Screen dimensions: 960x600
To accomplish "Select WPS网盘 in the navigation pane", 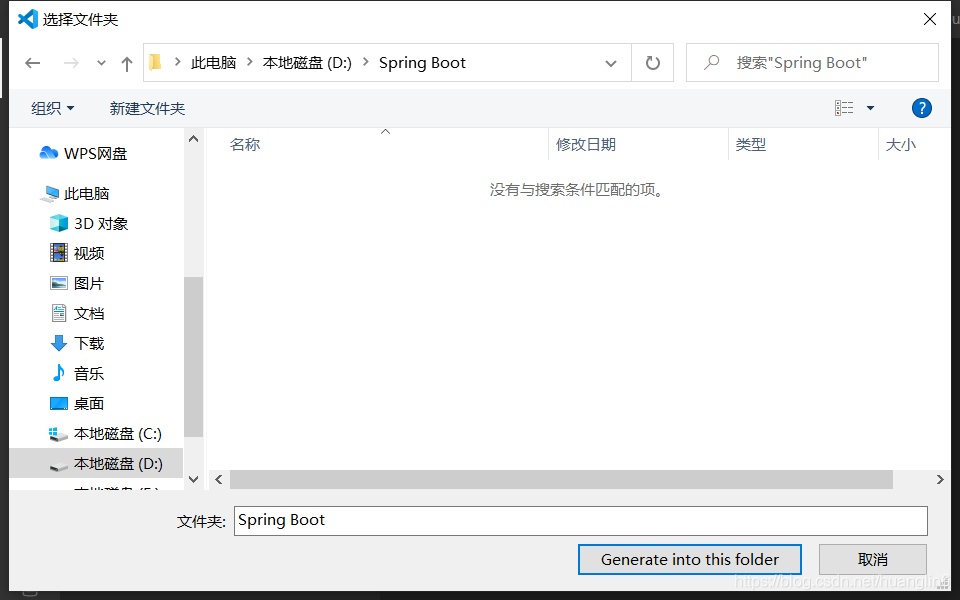I will click(x=83, y=153).
